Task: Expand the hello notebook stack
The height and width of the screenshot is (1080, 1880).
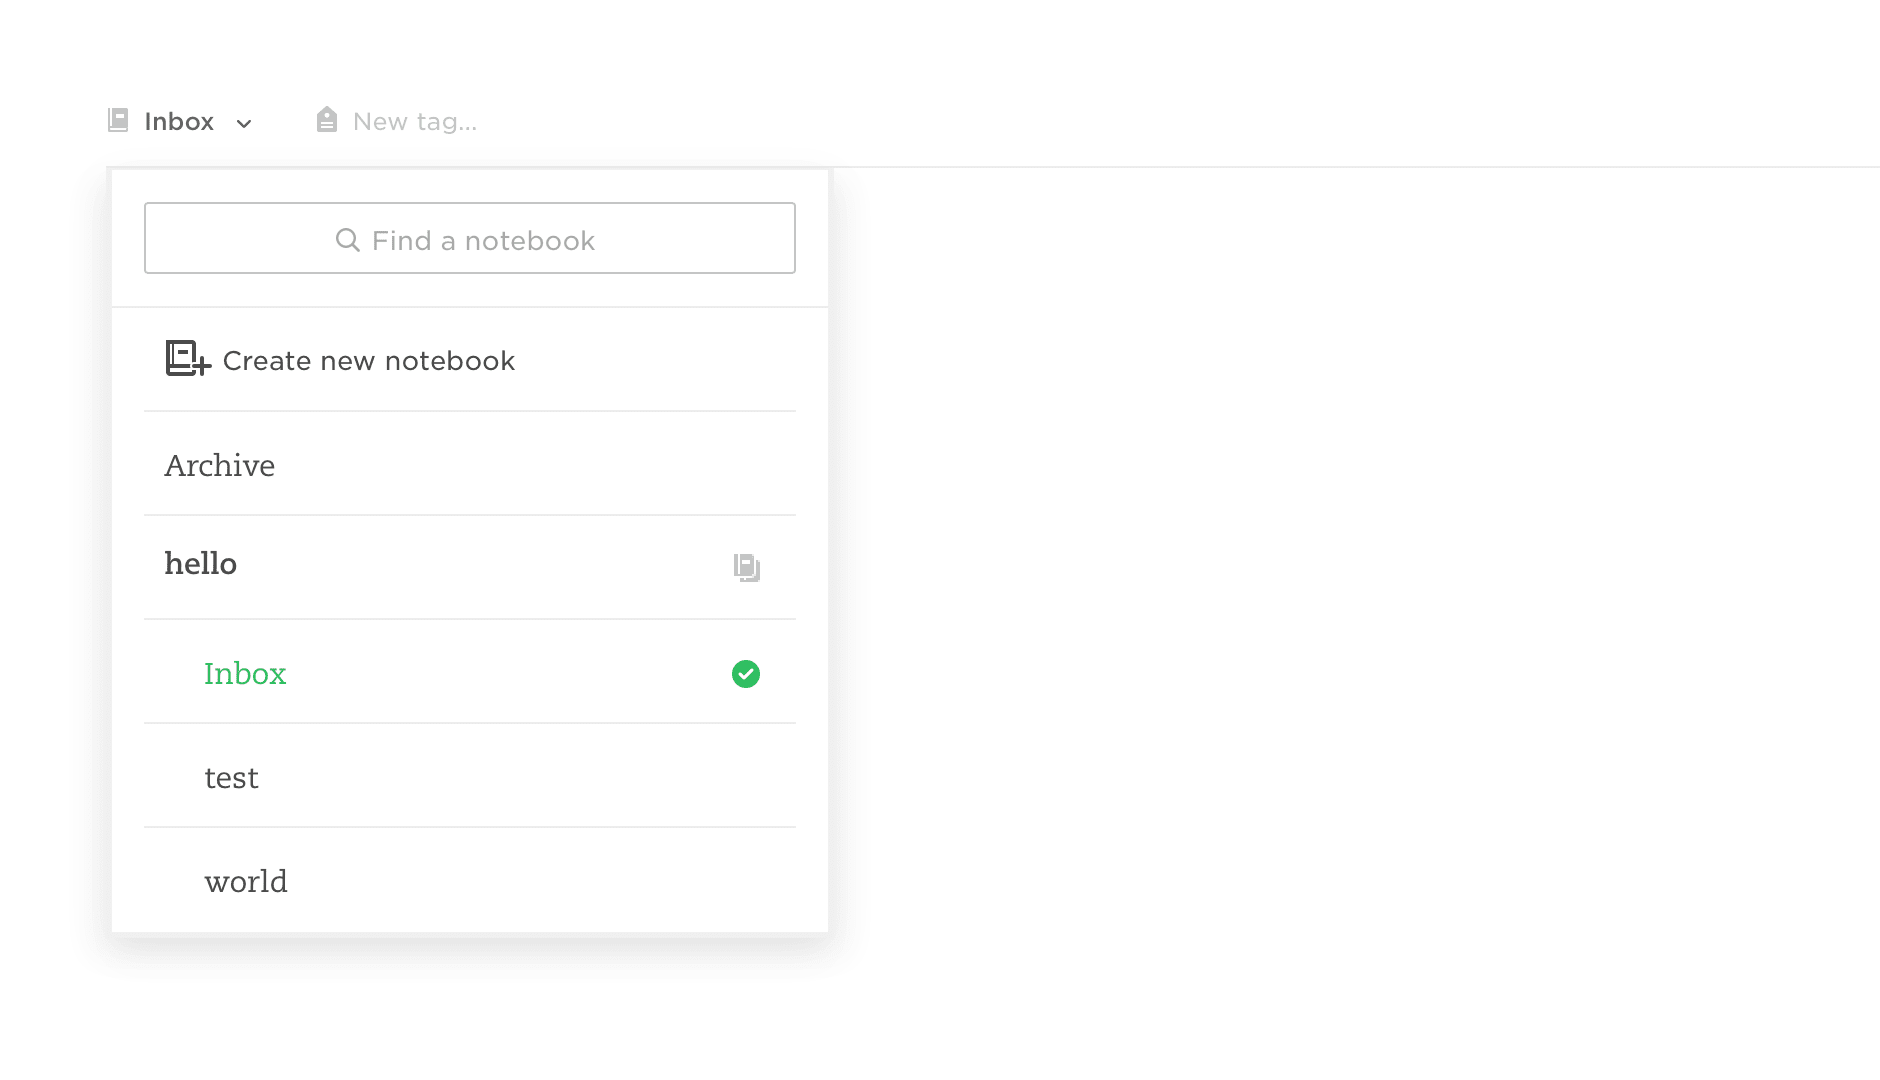Action: pos(201,564)
